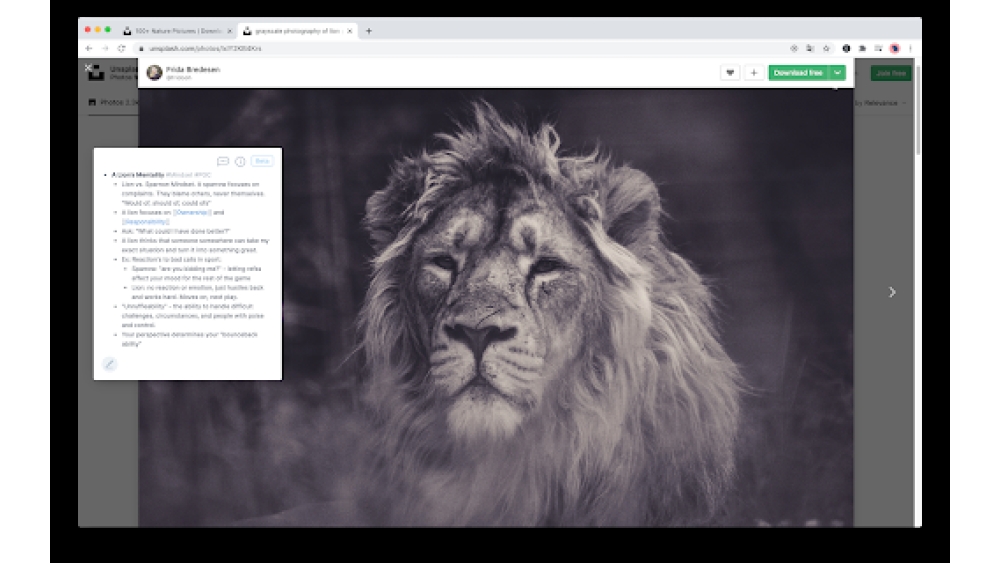Close the photo overlay with X
The height and width of the screenshot is (563, 1000).
89,68
